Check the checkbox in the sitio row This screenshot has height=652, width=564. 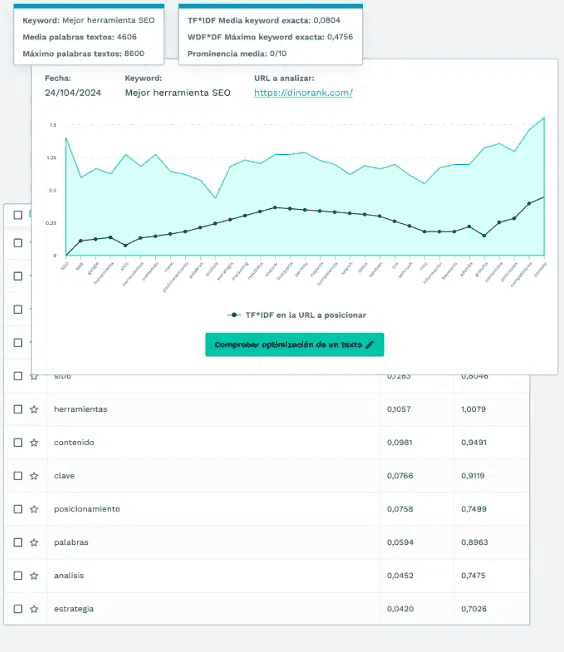[18, 376]
